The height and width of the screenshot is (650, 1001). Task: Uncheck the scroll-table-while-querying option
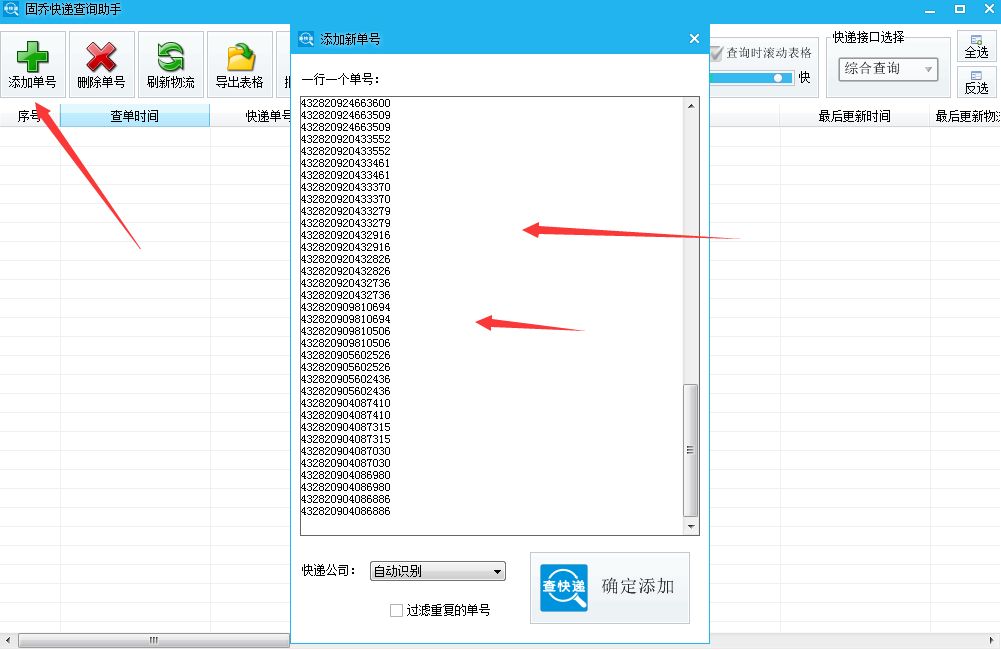pos(716,55)
